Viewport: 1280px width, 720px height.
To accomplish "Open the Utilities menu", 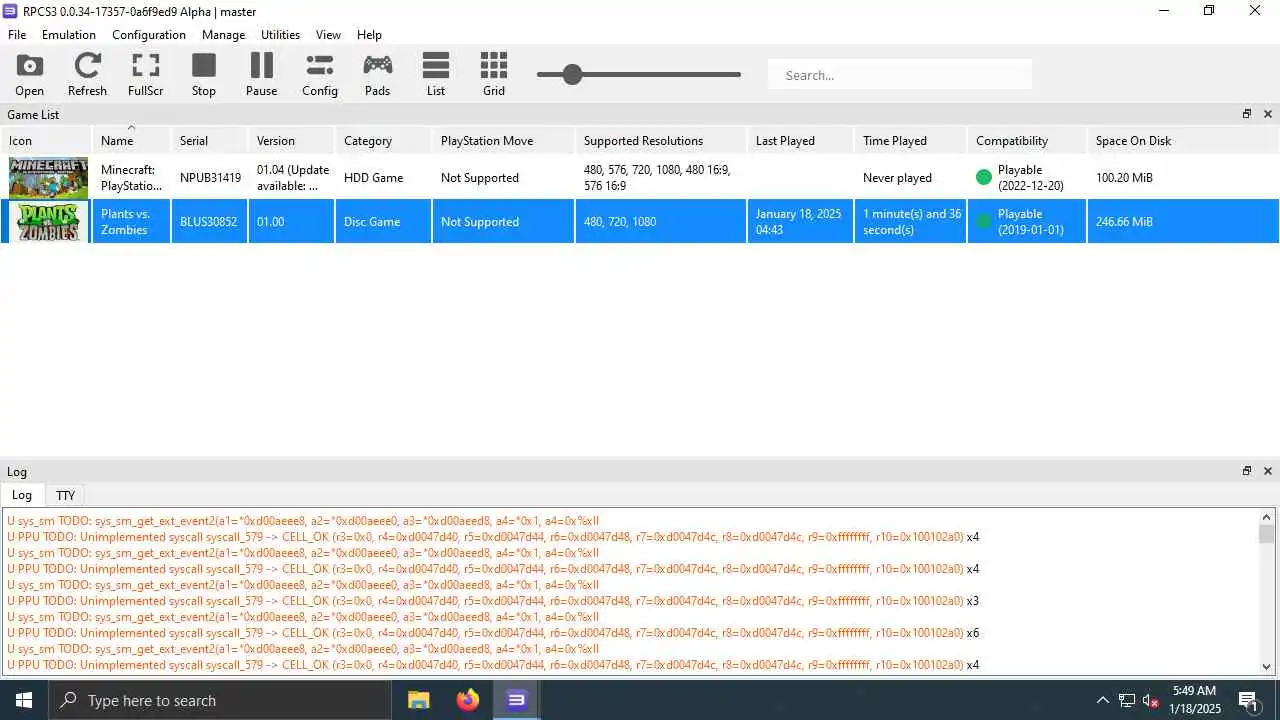I will tap(280, 34).
